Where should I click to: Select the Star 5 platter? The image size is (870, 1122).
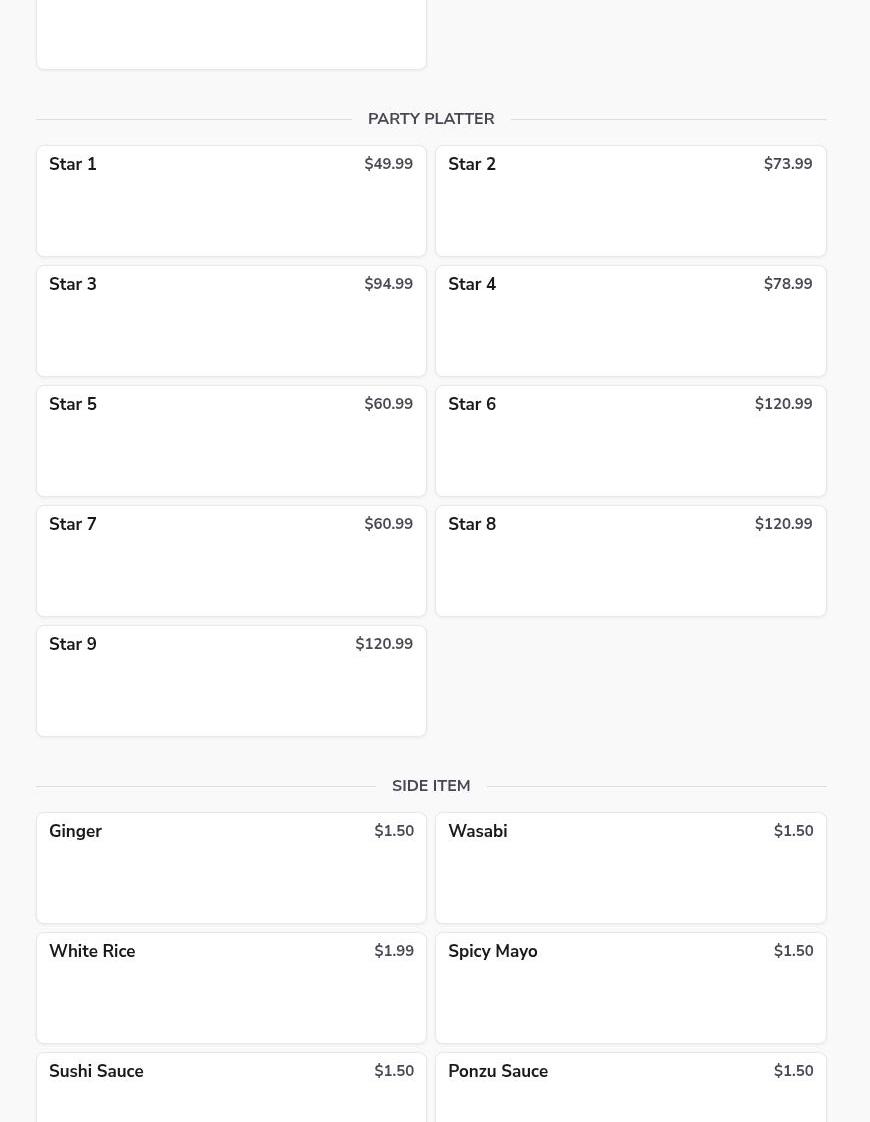(x=231, y=442)
